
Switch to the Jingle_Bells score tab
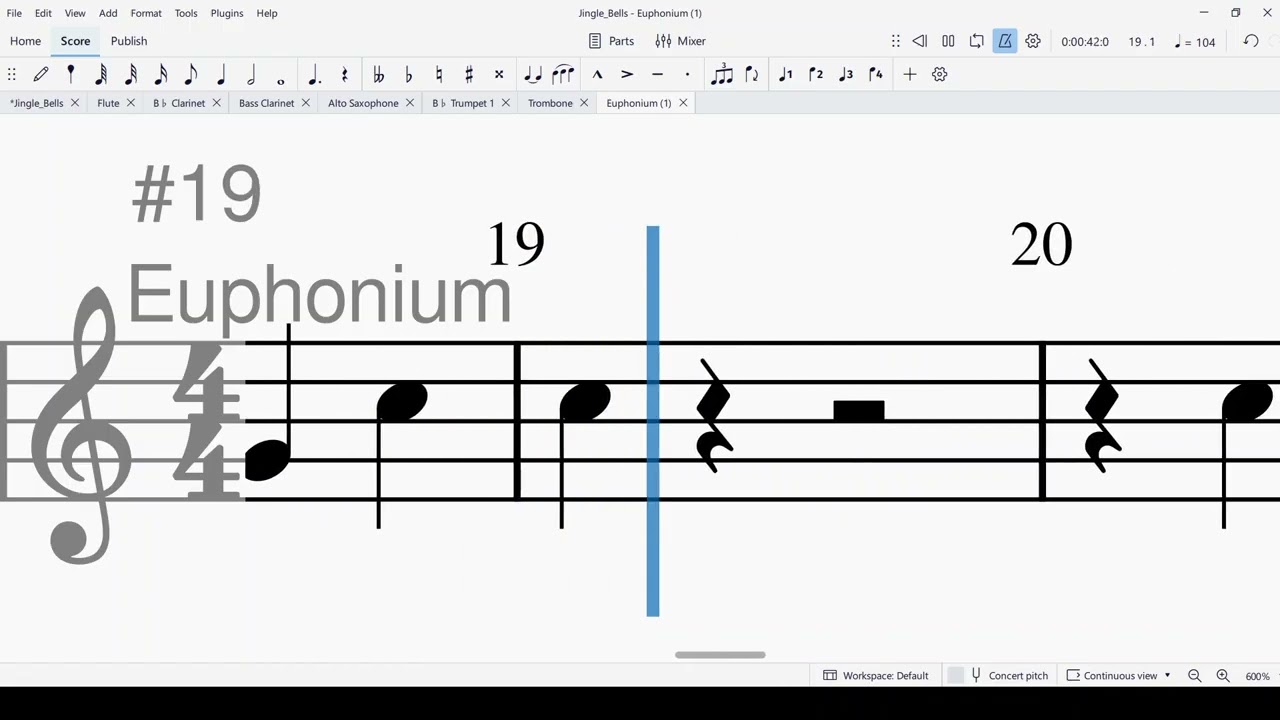[x=36, y=103]
